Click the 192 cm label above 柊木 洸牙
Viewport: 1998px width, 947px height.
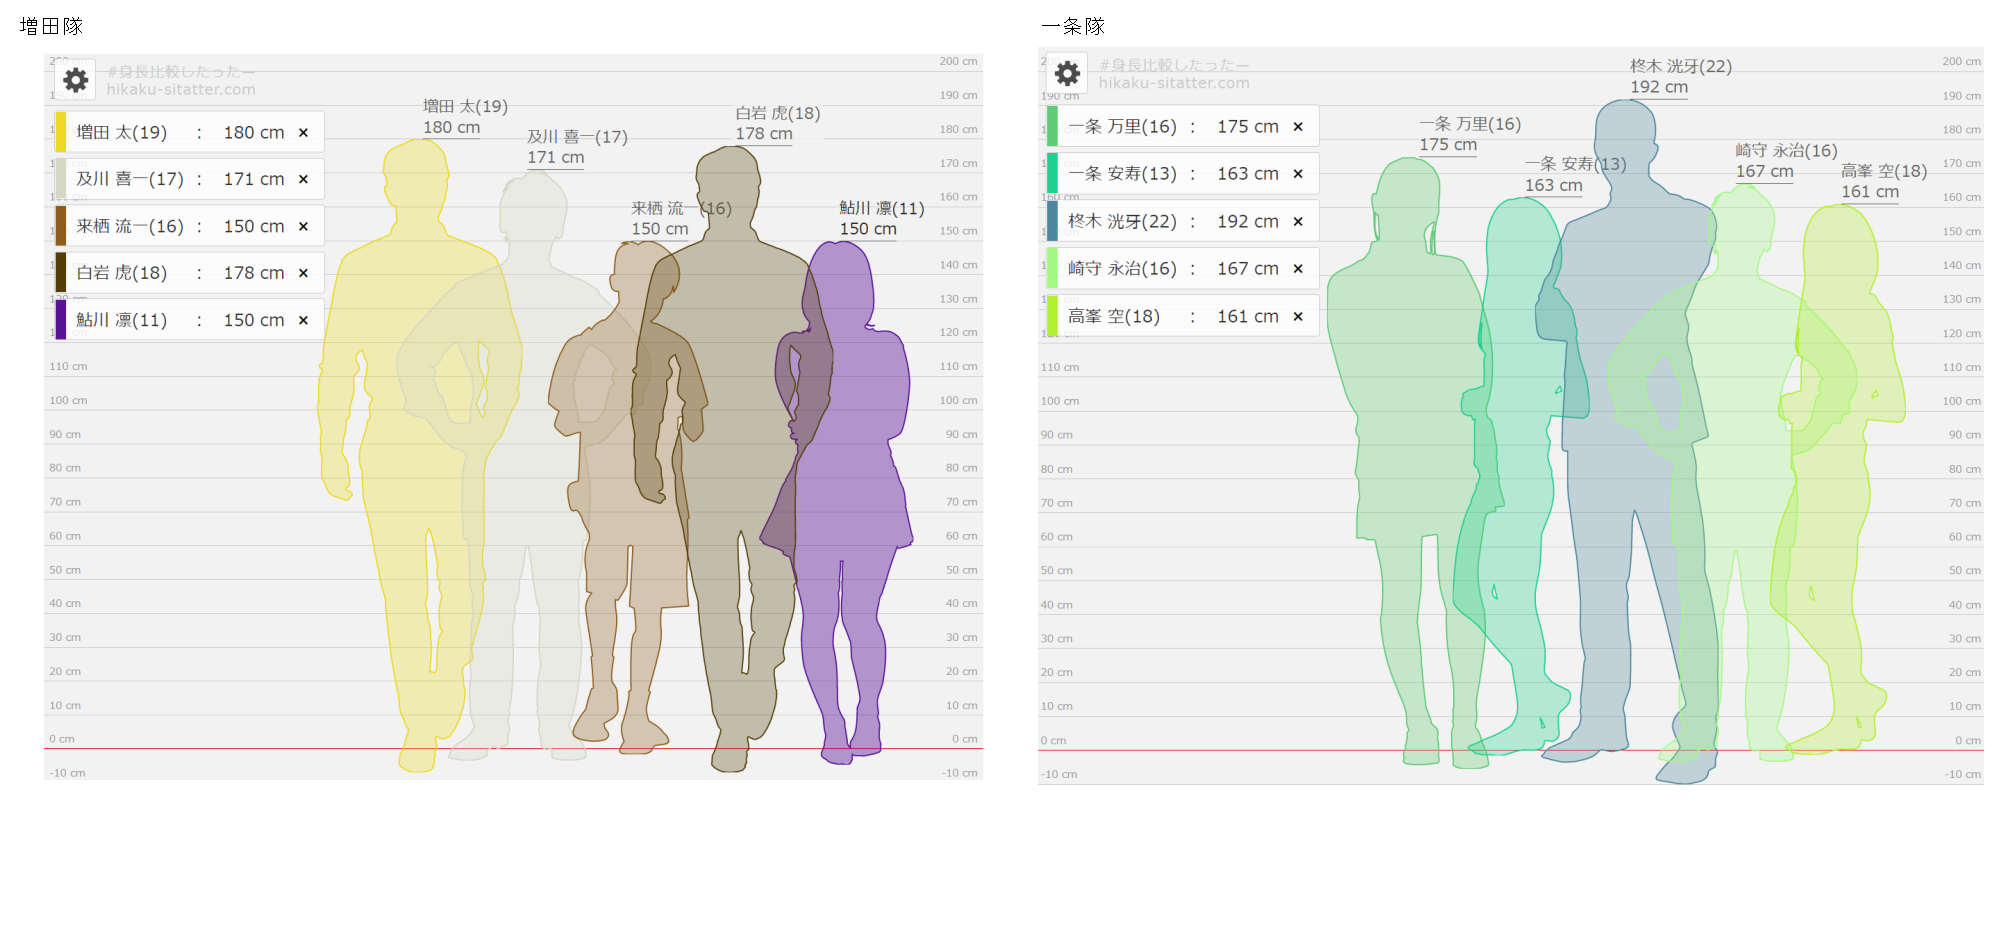[1659, 87]
